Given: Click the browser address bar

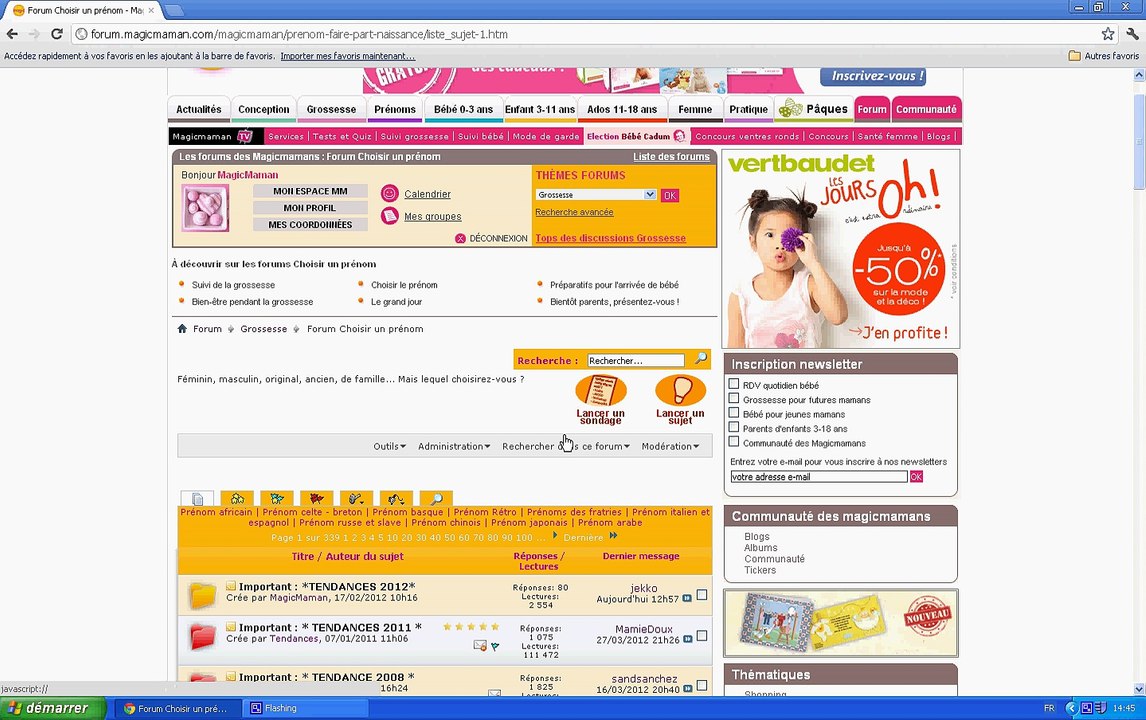Looking at the screenshot, I should tap(585, 34).
